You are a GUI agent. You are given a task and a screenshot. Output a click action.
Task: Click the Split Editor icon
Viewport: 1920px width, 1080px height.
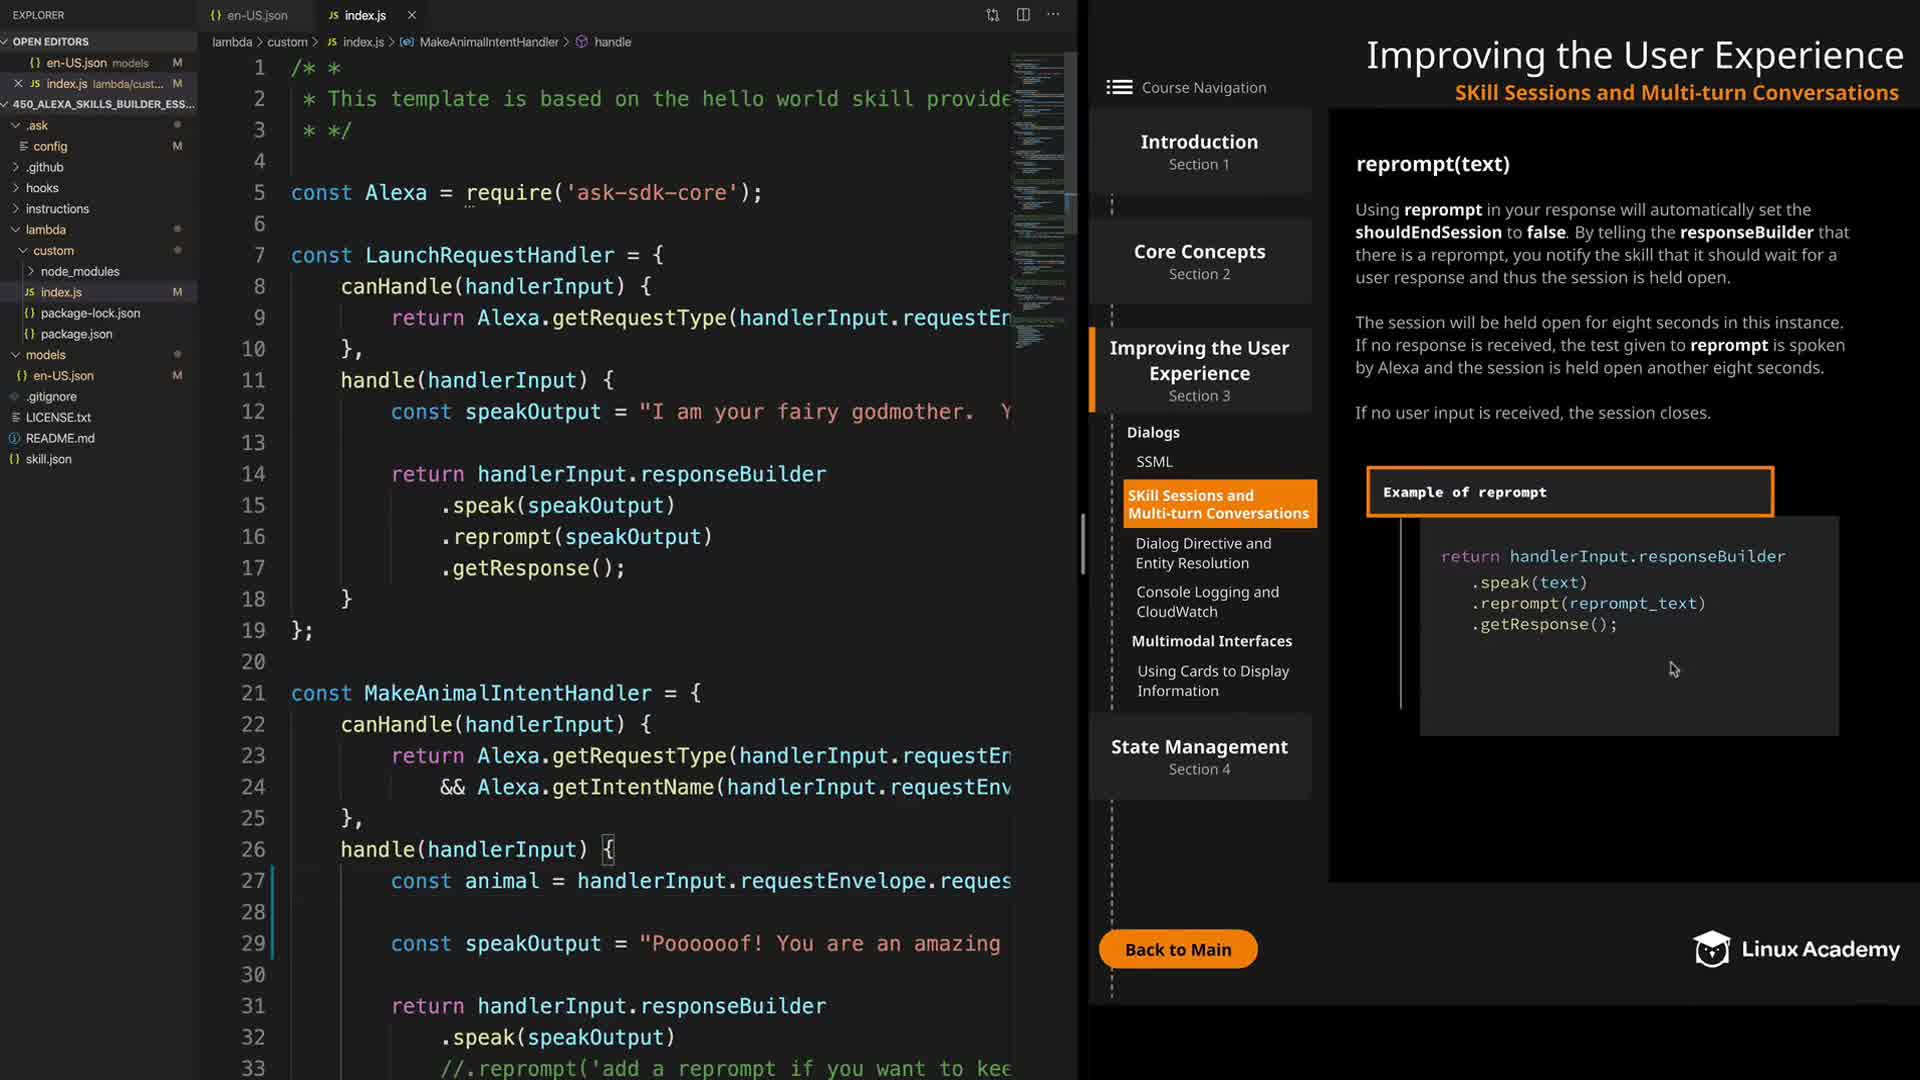click(x=1023, y=15)
